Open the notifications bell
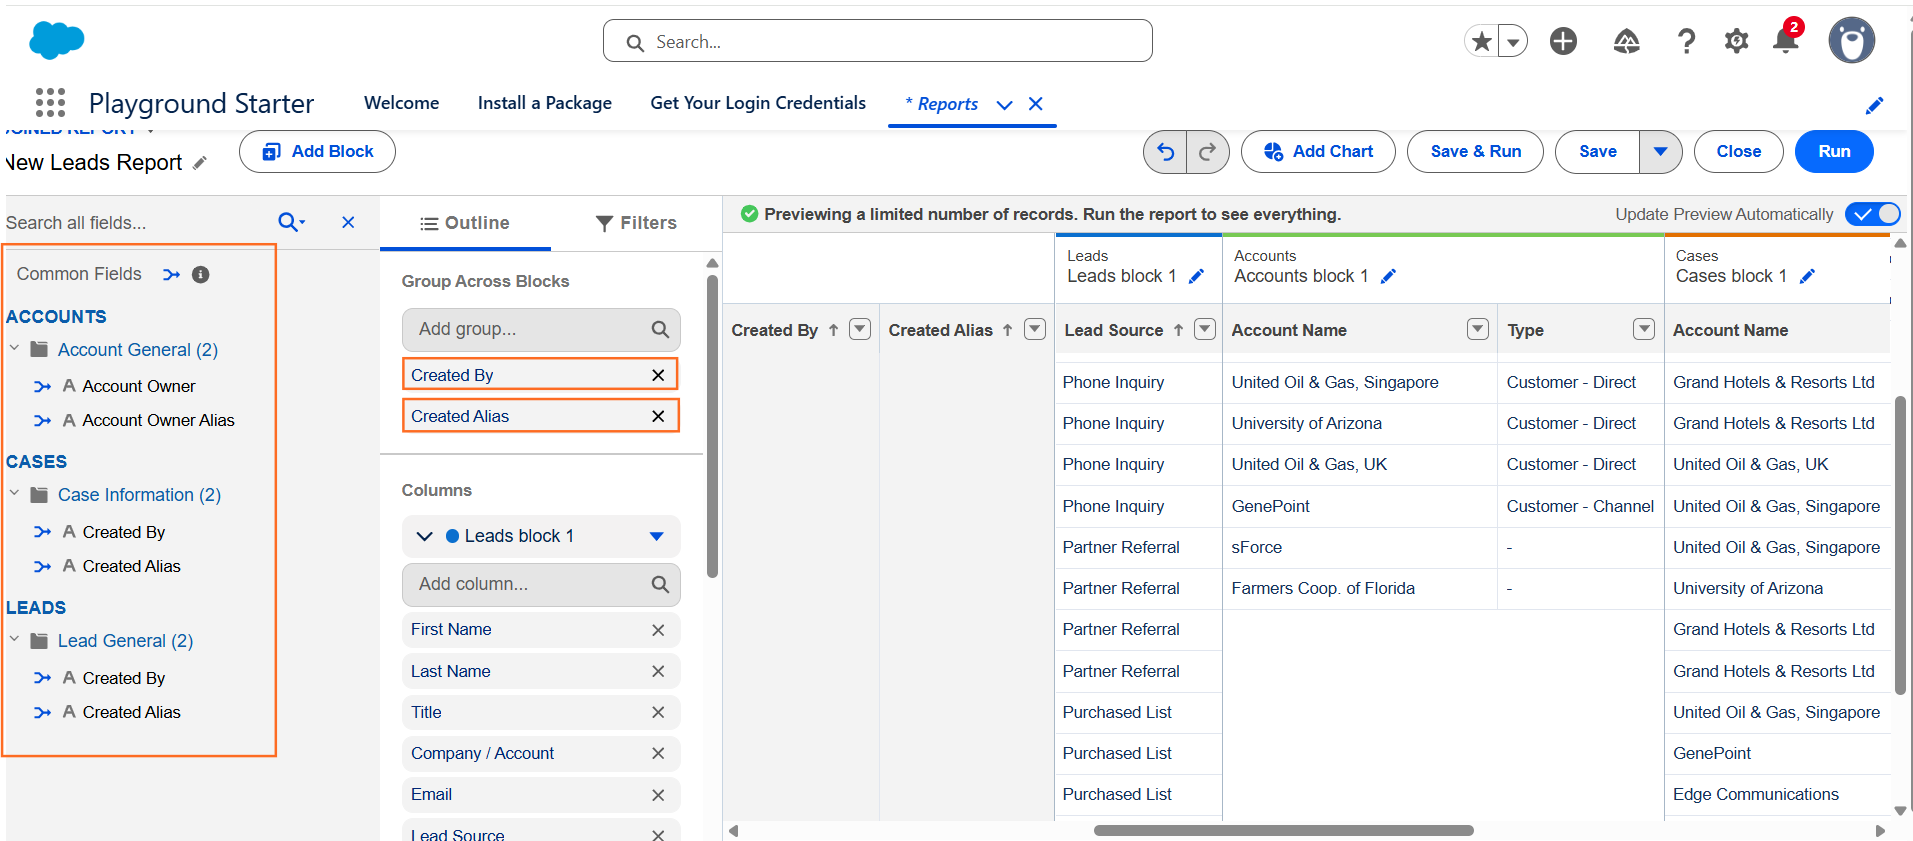Screen dimensions: 1913x841 click(1786, 40)
